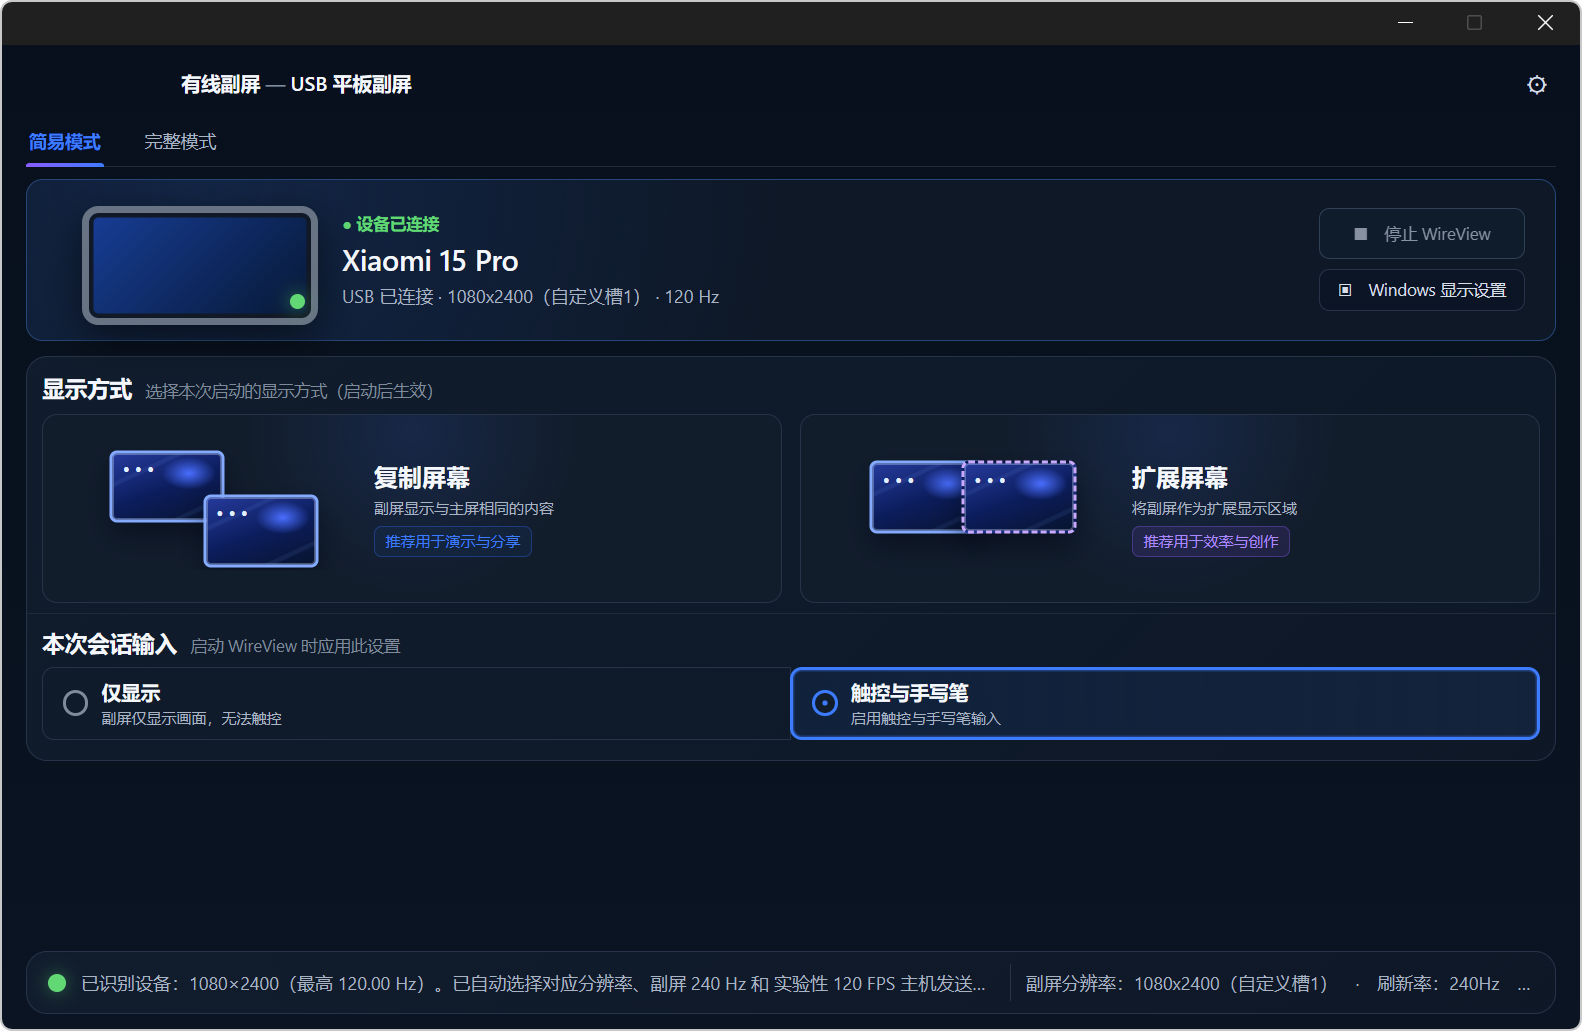
Task: Click 副屏分辨率: 1080x2400 status entry
Action: 1177,984
